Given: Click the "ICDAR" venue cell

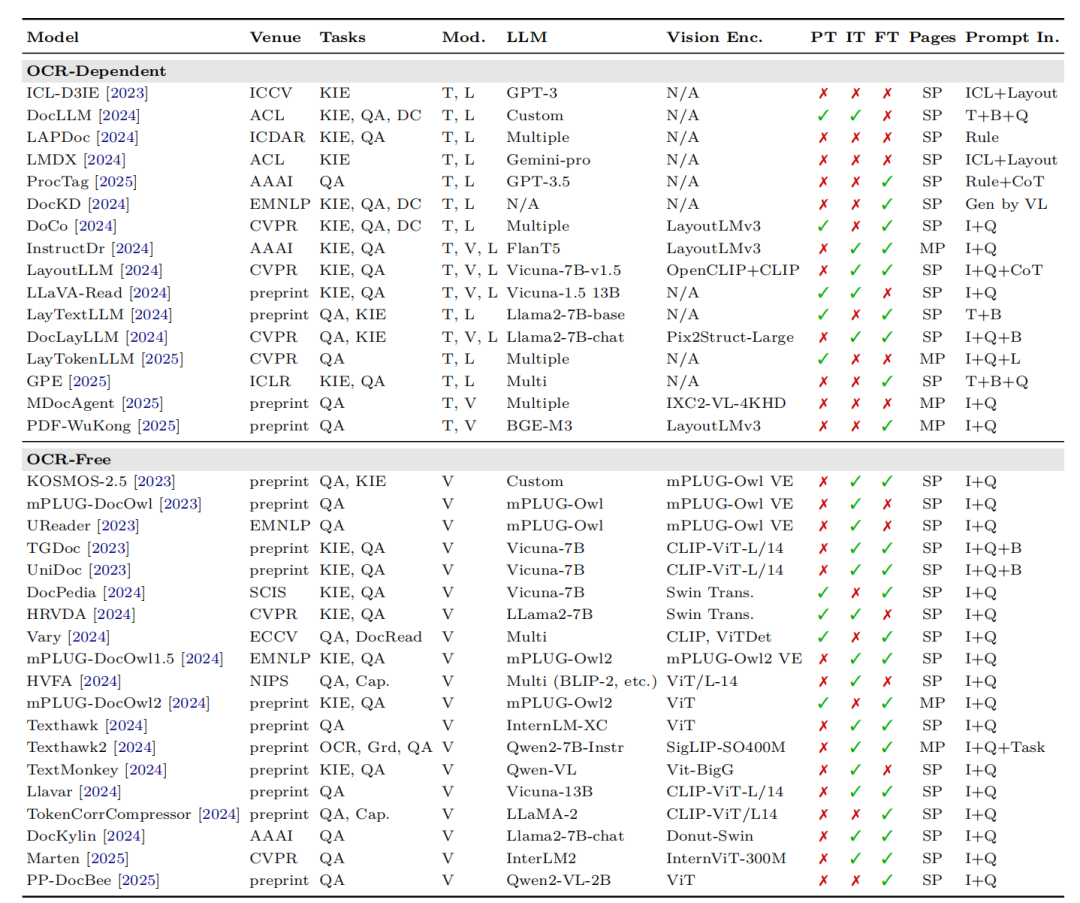Looking at the screenshot, I should pos(277,137).
